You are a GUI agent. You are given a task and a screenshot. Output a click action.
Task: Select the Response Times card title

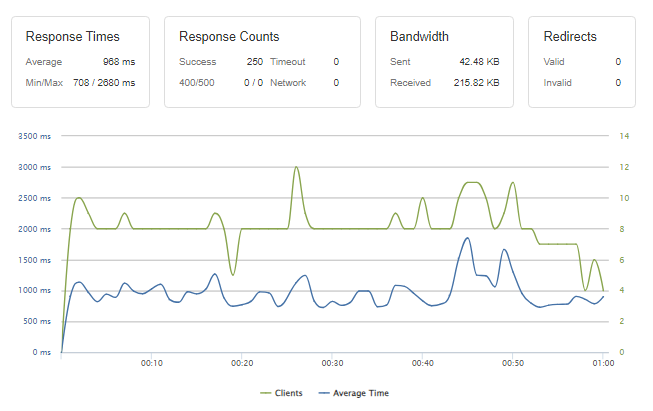(x=68, y=37)
